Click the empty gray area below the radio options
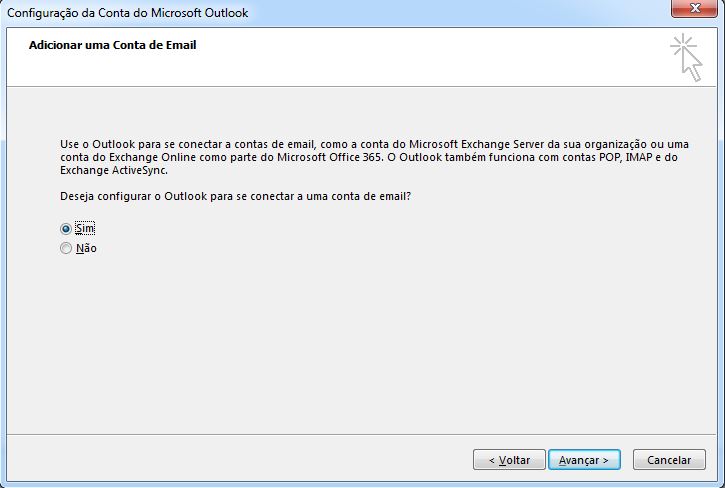Viewport: 725px width, 488px height. [x=360, y=340]
